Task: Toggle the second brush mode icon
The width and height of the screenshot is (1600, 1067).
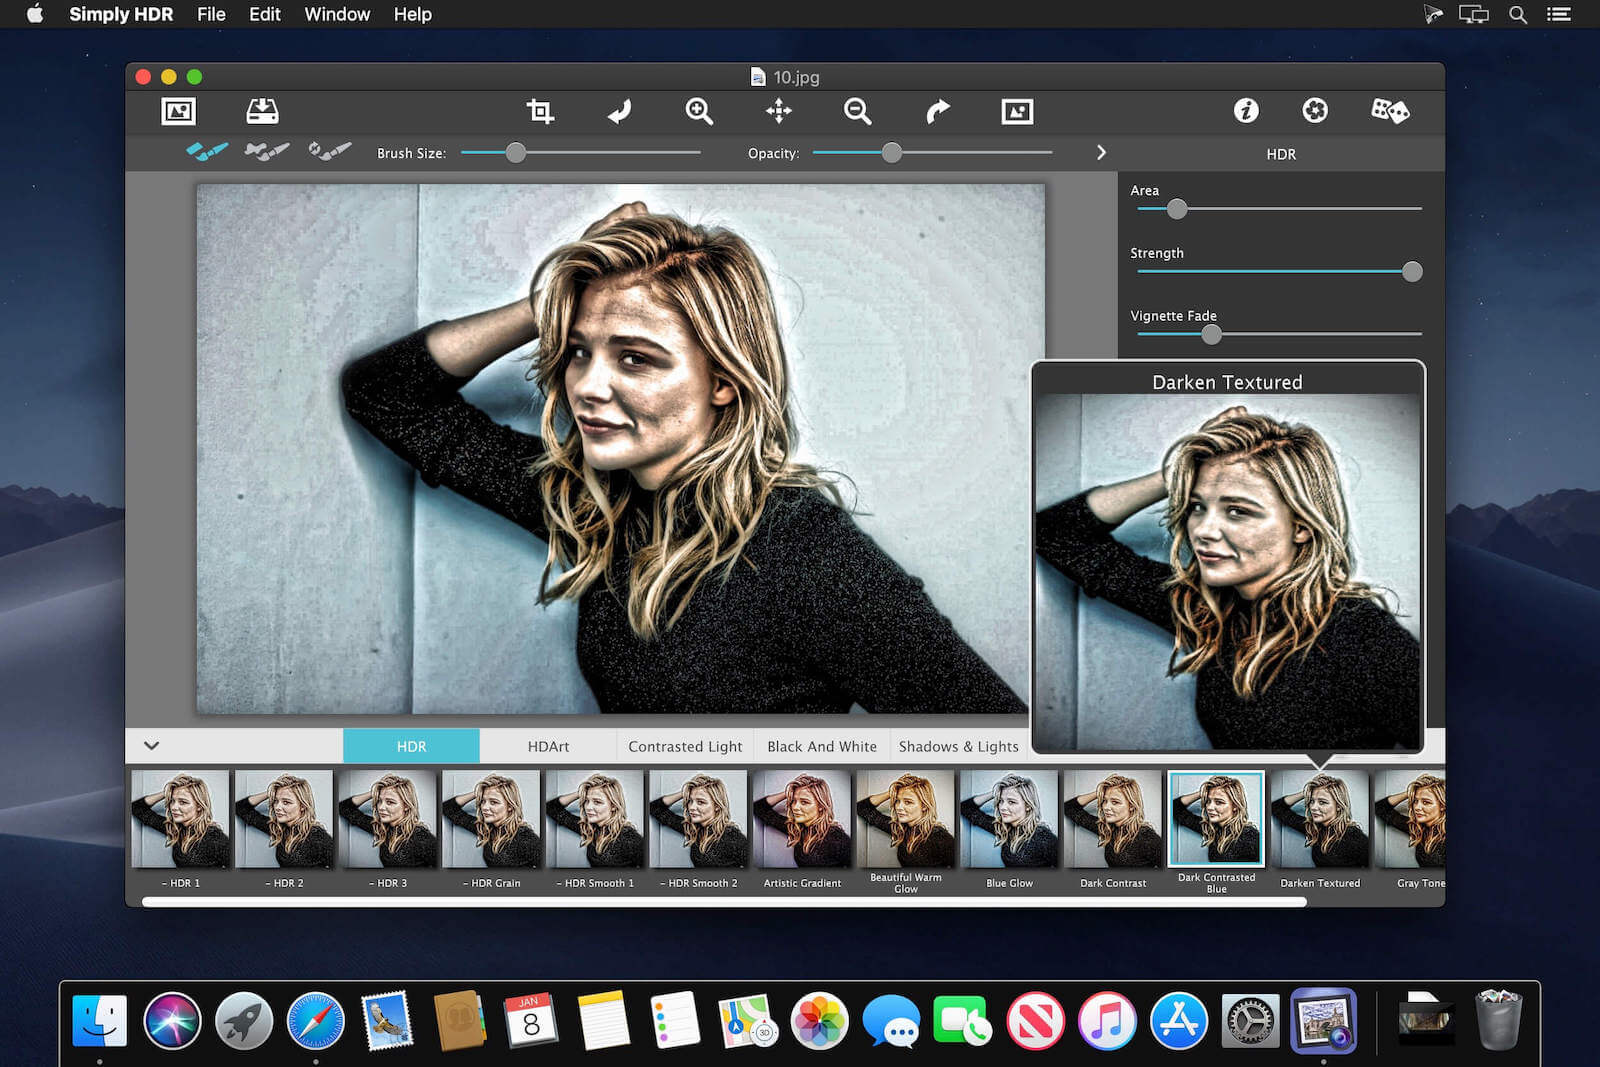Action: click(x=267, y=152)
